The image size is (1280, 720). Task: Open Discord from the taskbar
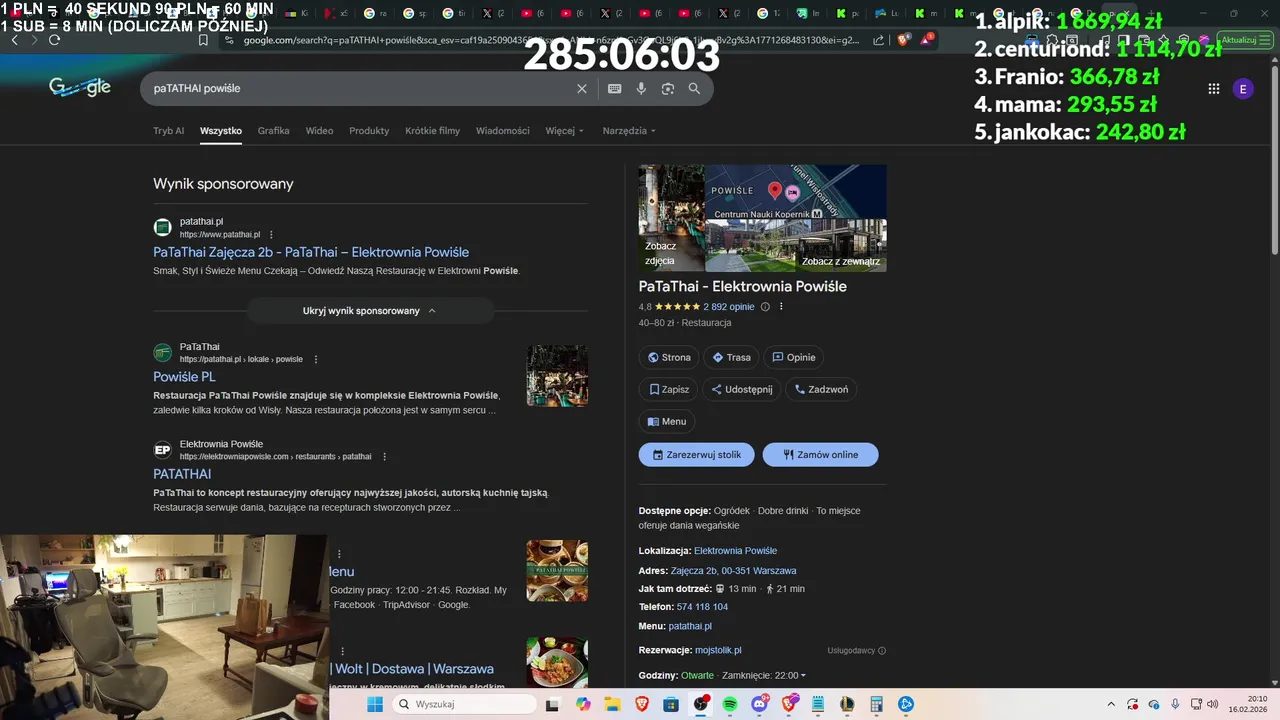(x=760, y=704)
